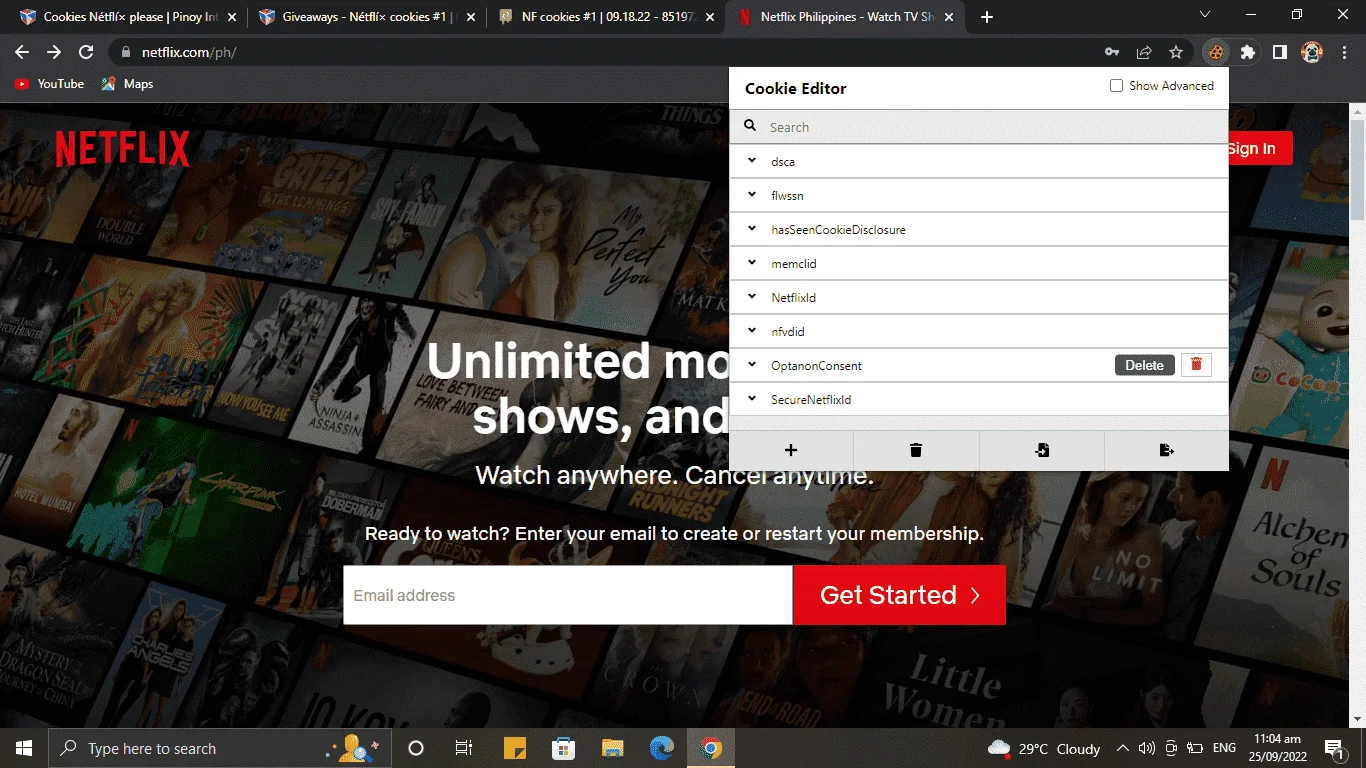Open the weather widget showing 29°C Cloudy

tap(1043, 748)
